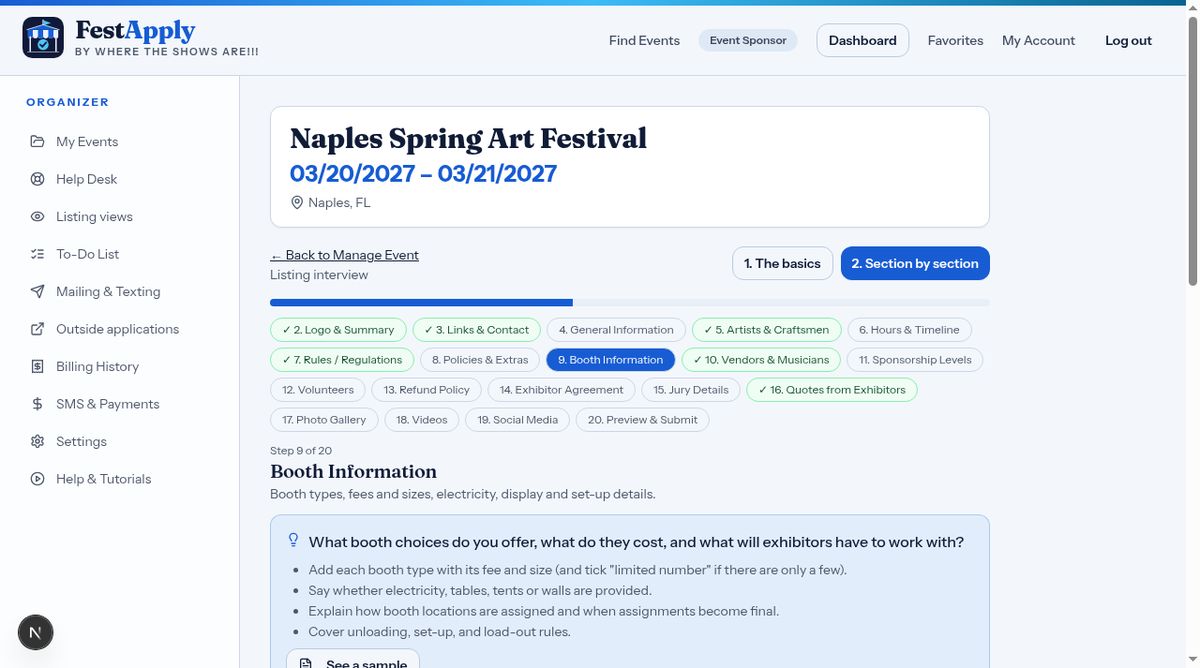Follow the Back to Manage Event link

click(344, 255)
